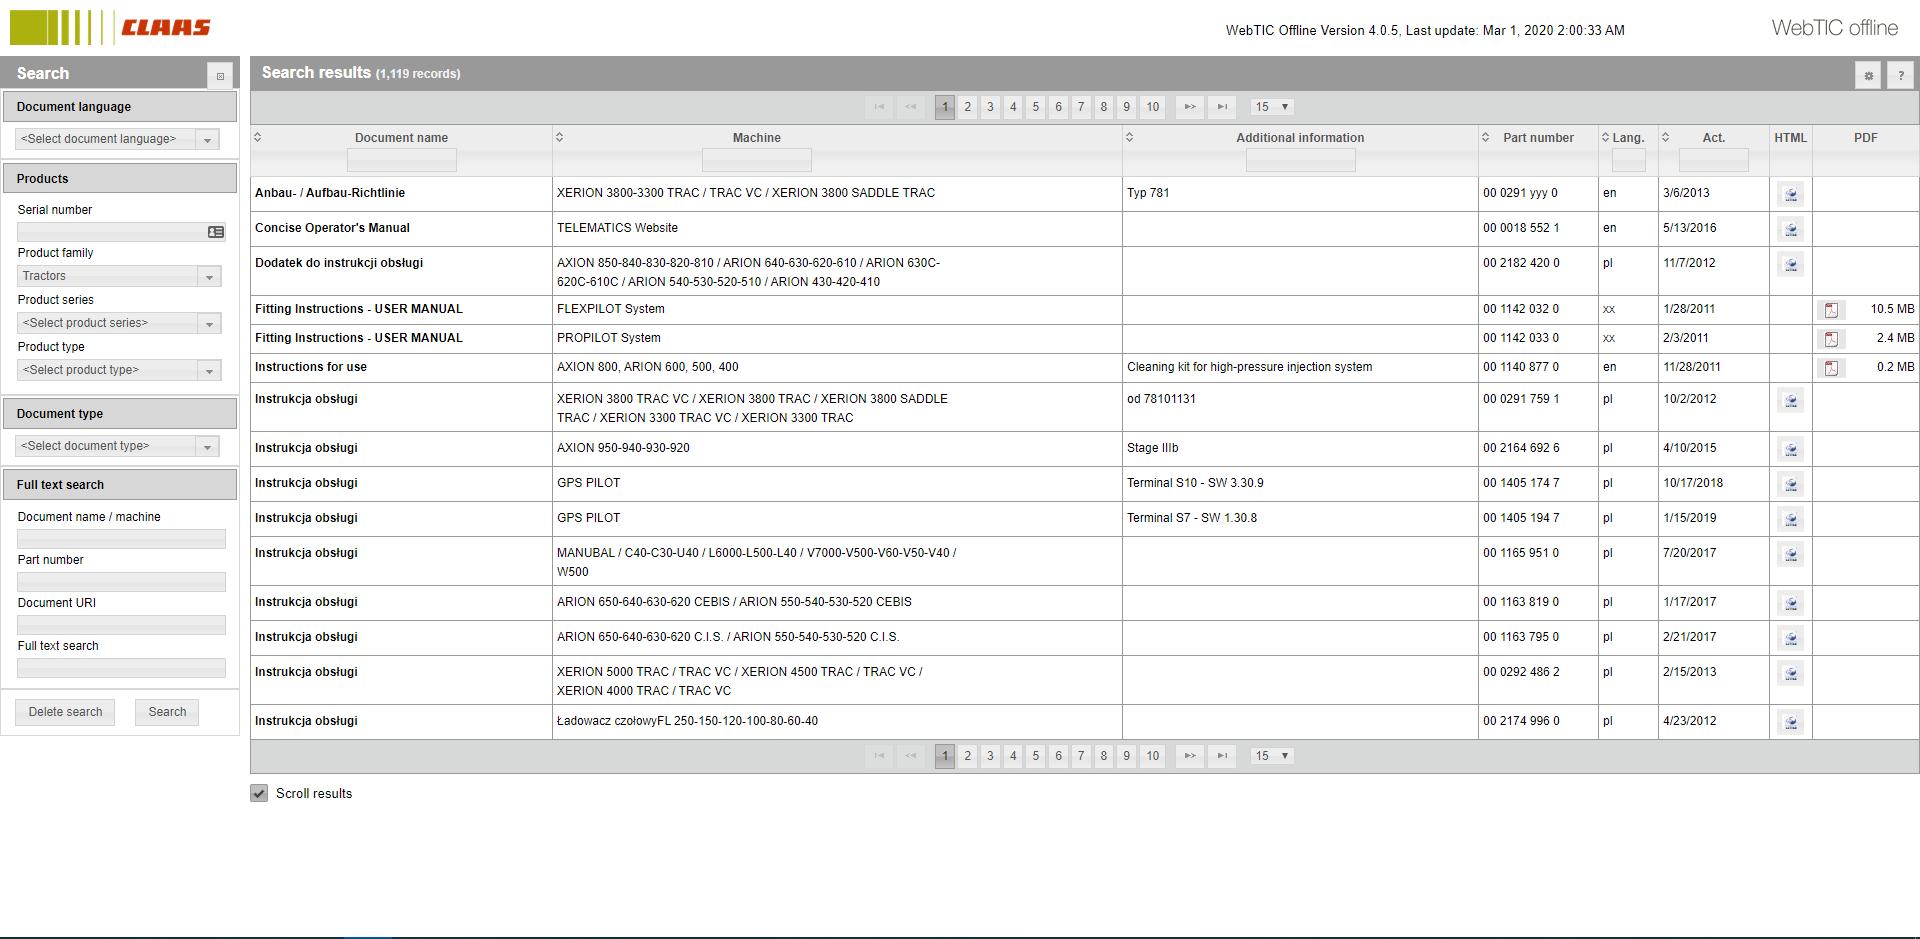Toggle the Scroll results checkbox
Screen dimensions: 1920x939
click(259, 793)
